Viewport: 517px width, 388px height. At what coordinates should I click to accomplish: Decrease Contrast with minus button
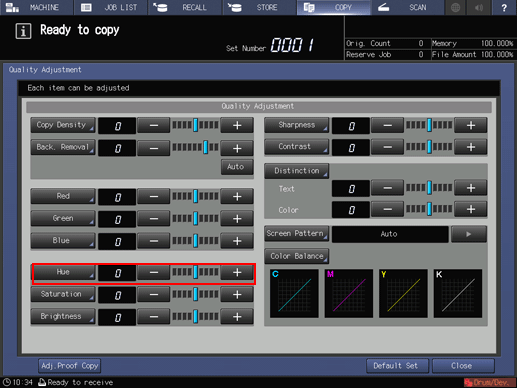pyautogui.click(x=387, y=147)
